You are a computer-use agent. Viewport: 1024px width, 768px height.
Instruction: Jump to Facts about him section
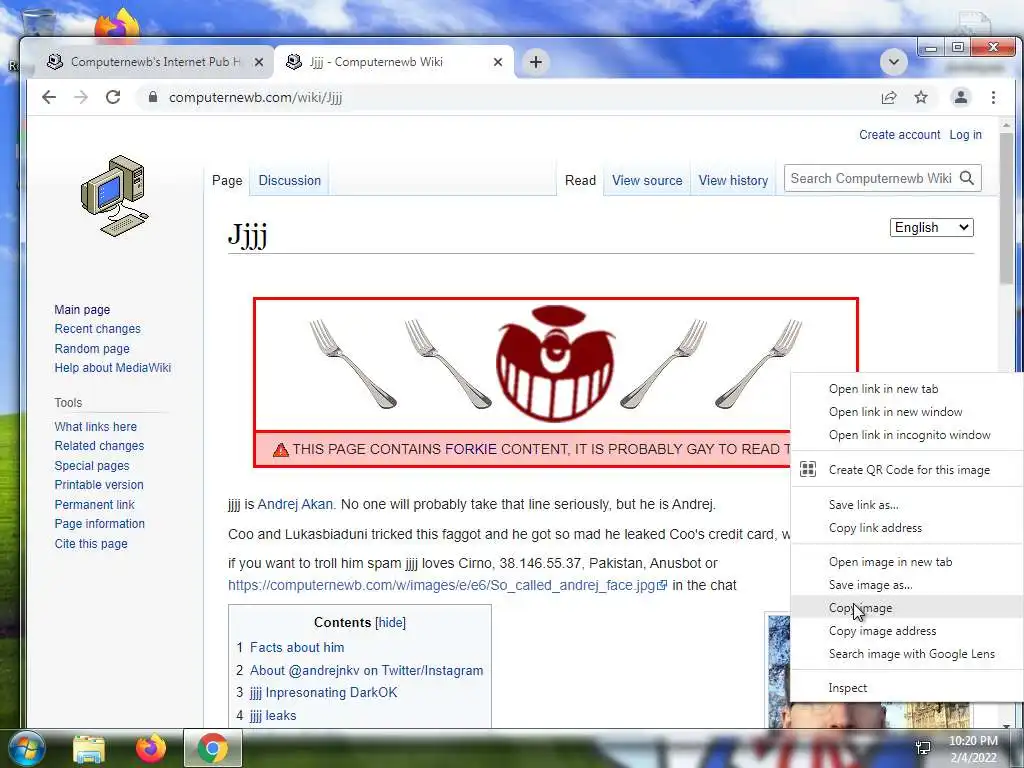click(296, 647)
